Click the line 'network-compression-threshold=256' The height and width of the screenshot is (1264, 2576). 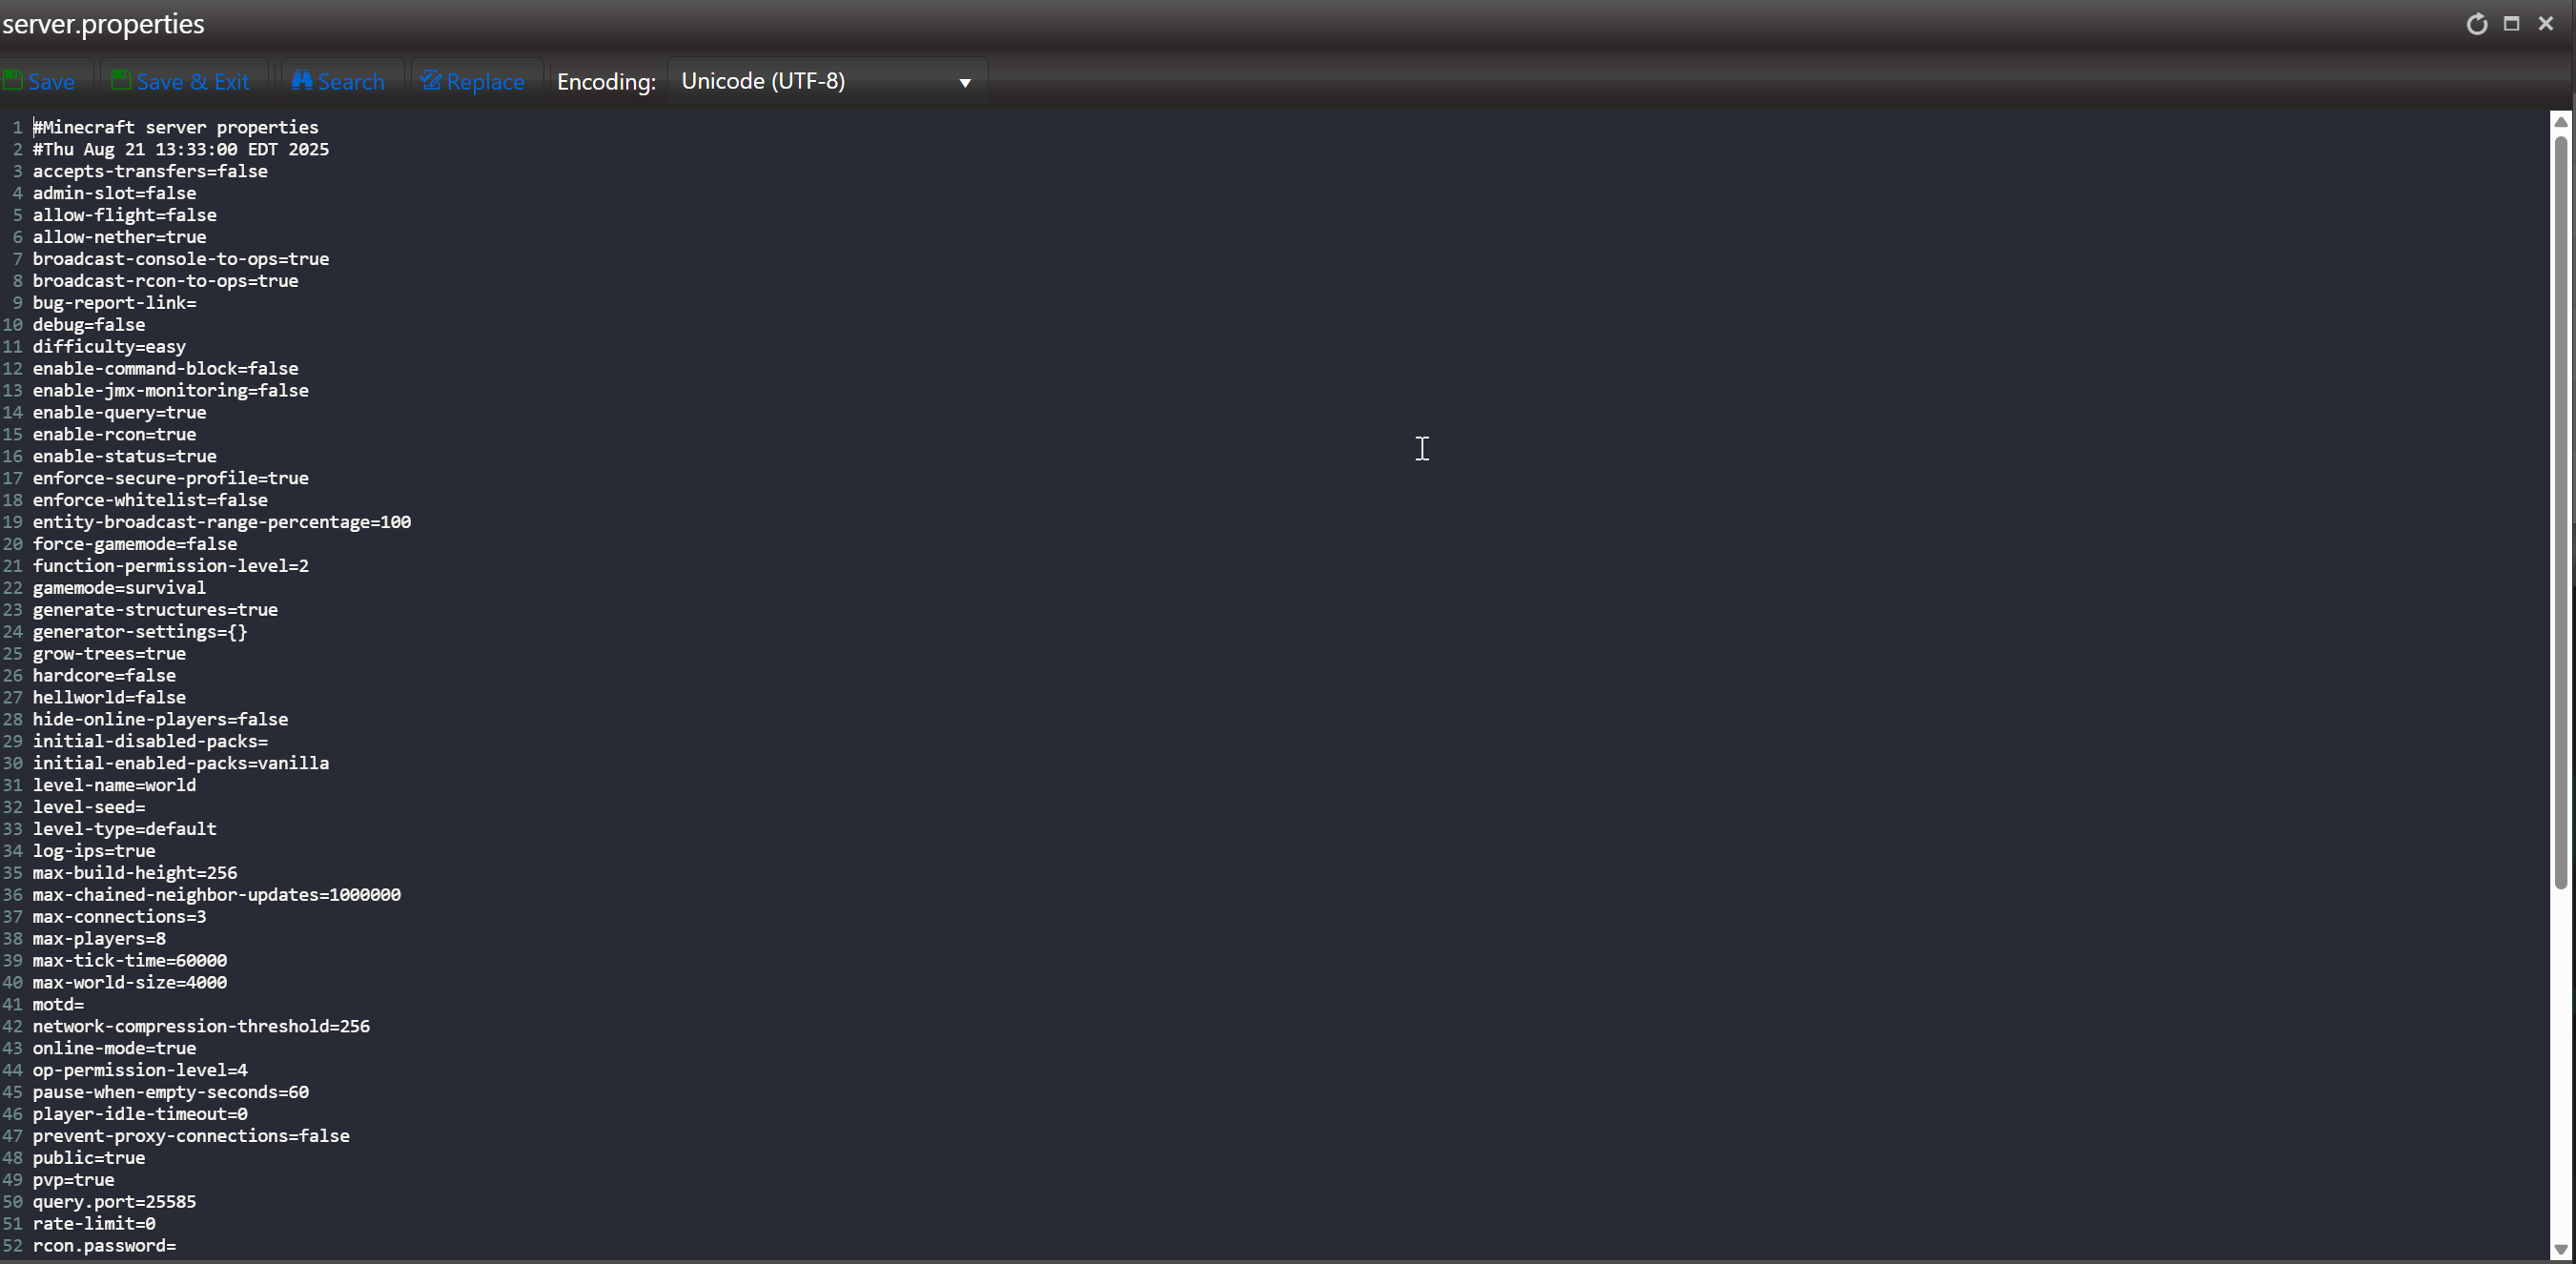(x=201, y=1027)
